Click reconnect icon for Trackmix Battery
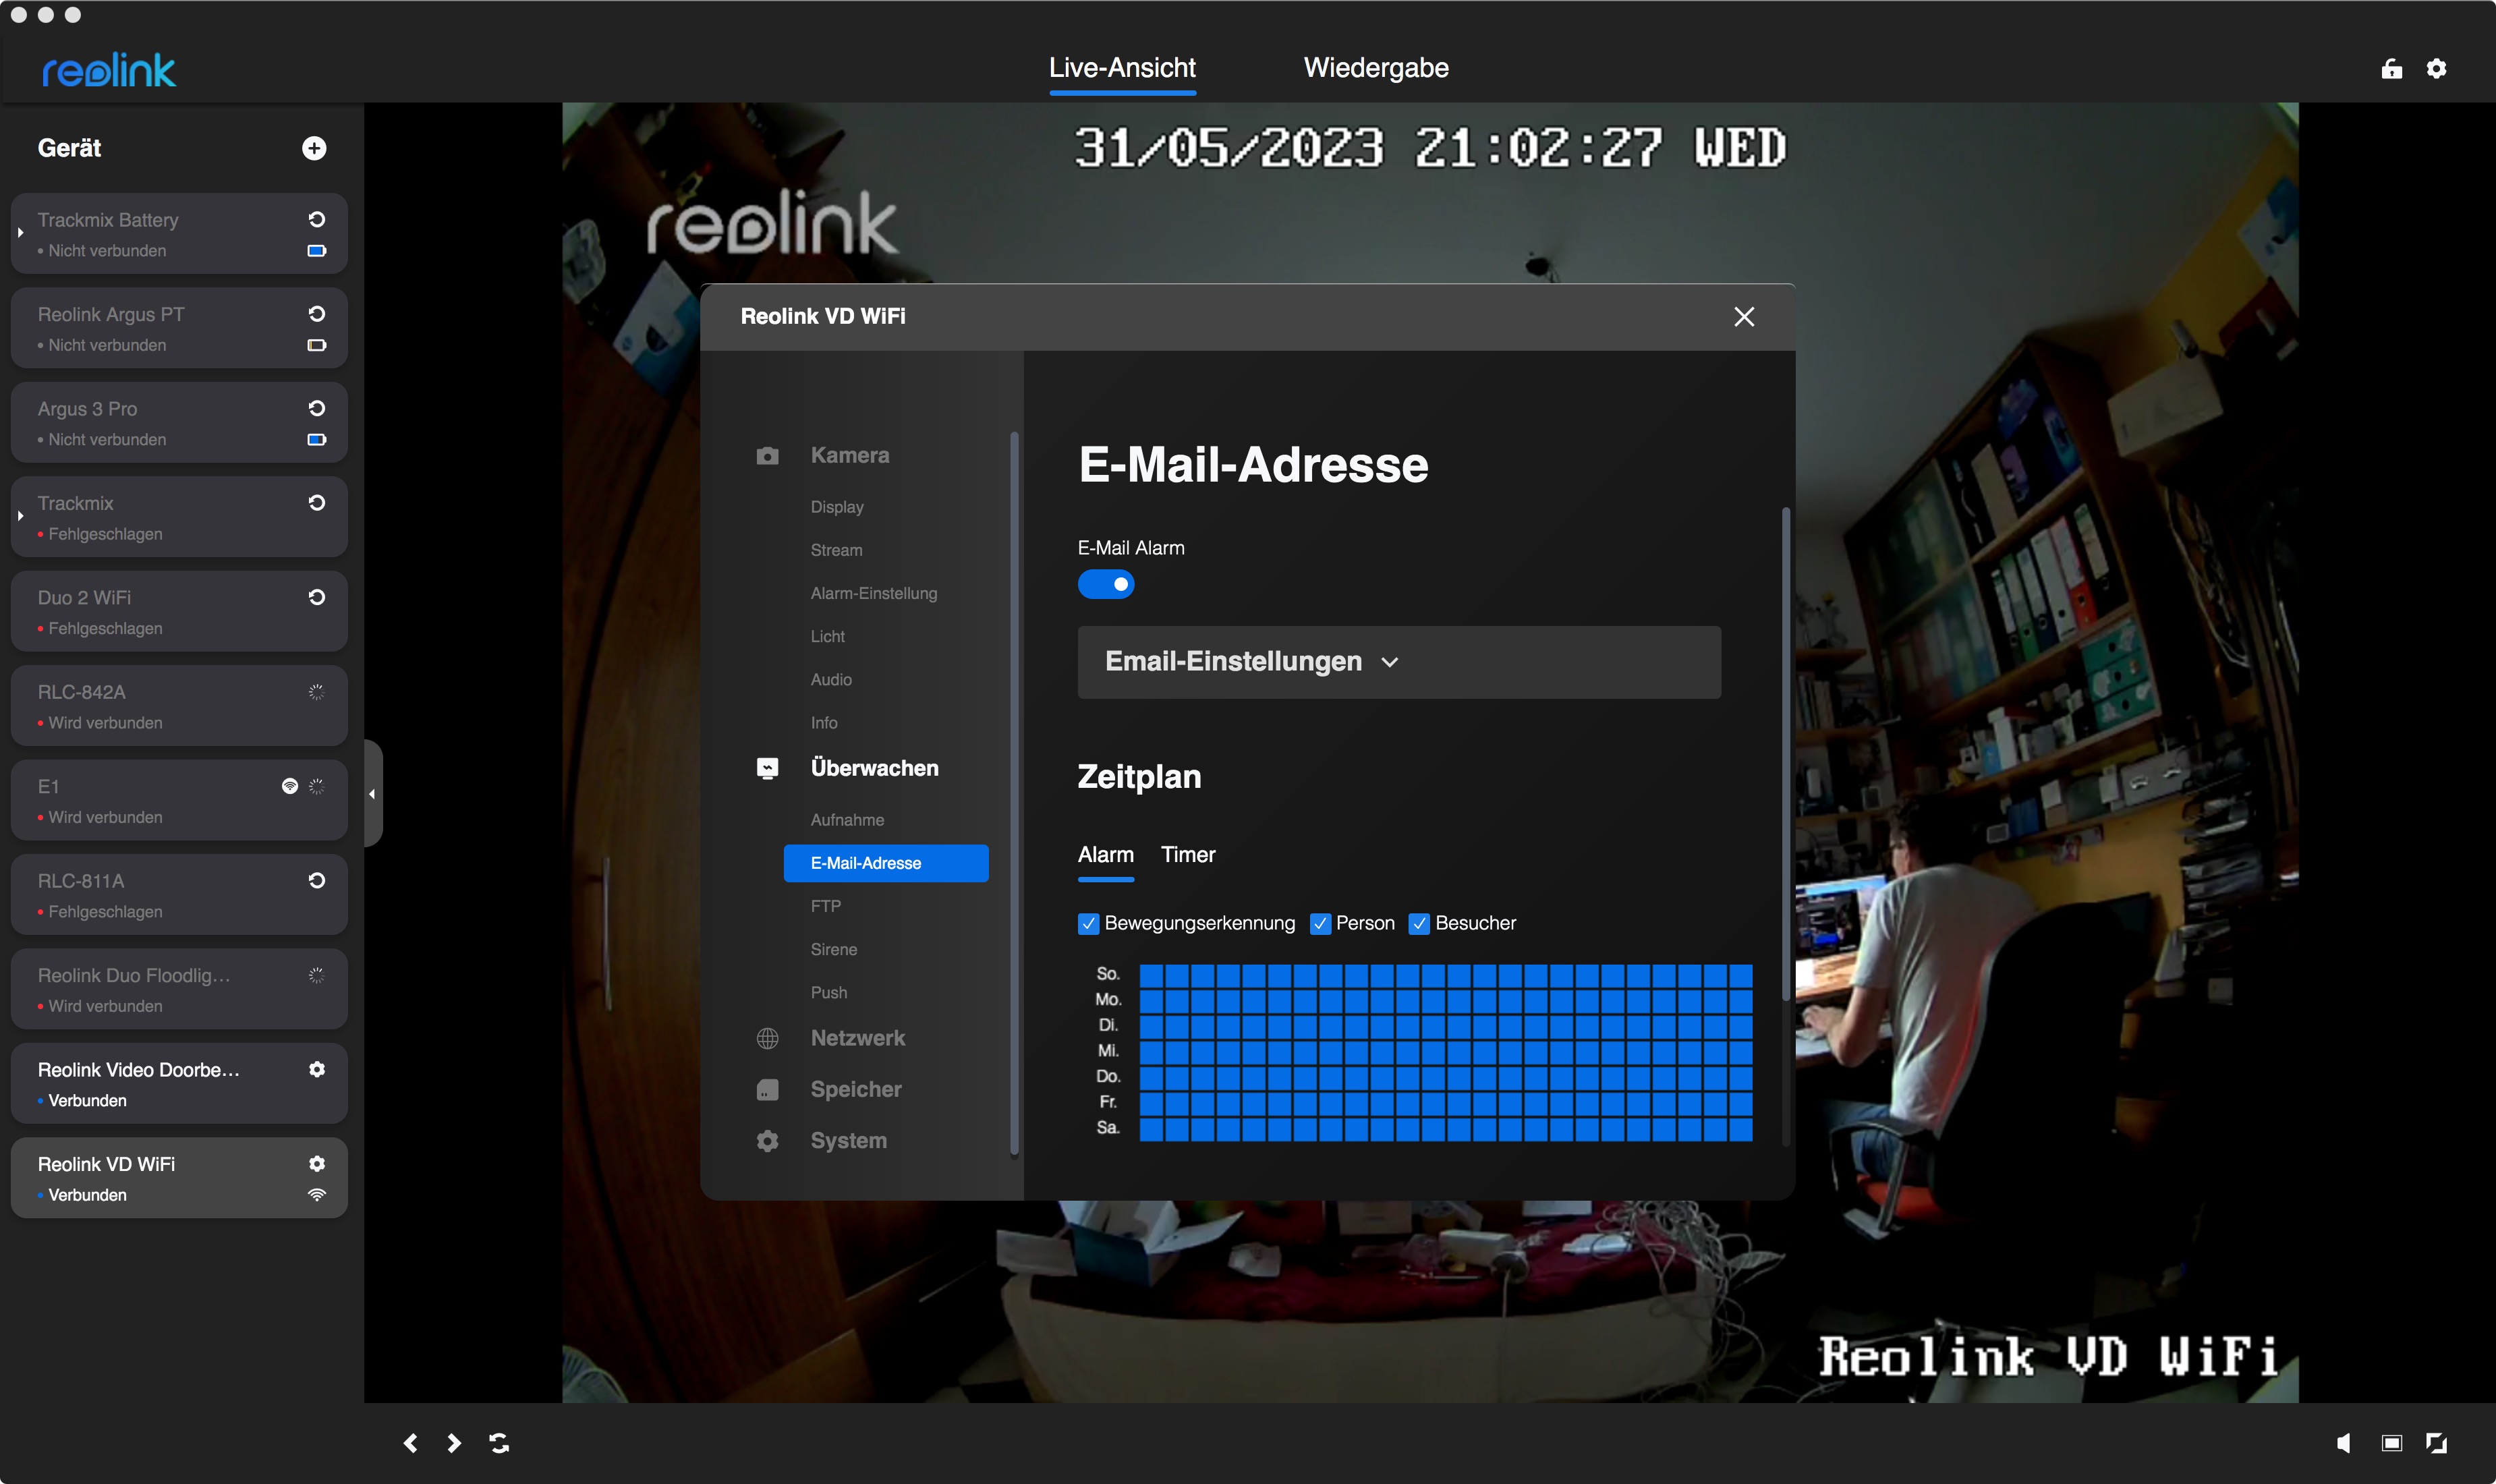2496x1484 pixels. 317,219
